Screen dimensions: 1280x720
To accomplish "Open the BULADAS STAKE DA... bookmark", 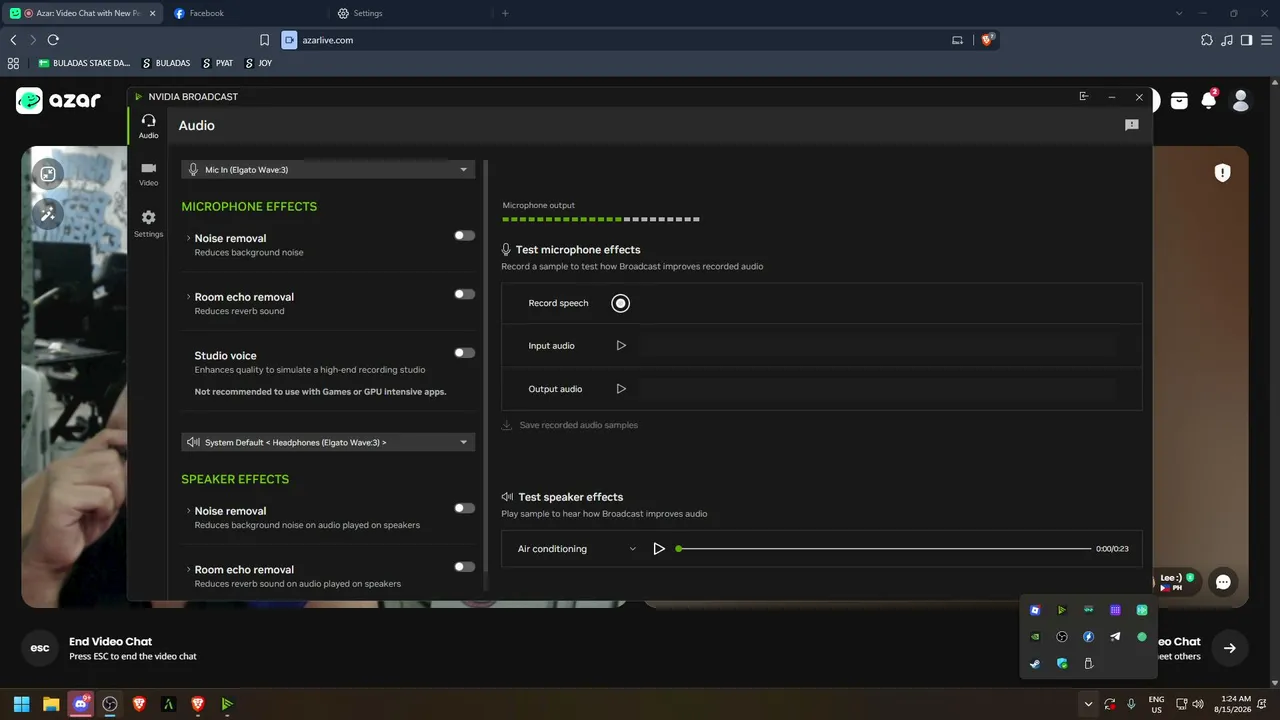I will (x=84, y=63).
